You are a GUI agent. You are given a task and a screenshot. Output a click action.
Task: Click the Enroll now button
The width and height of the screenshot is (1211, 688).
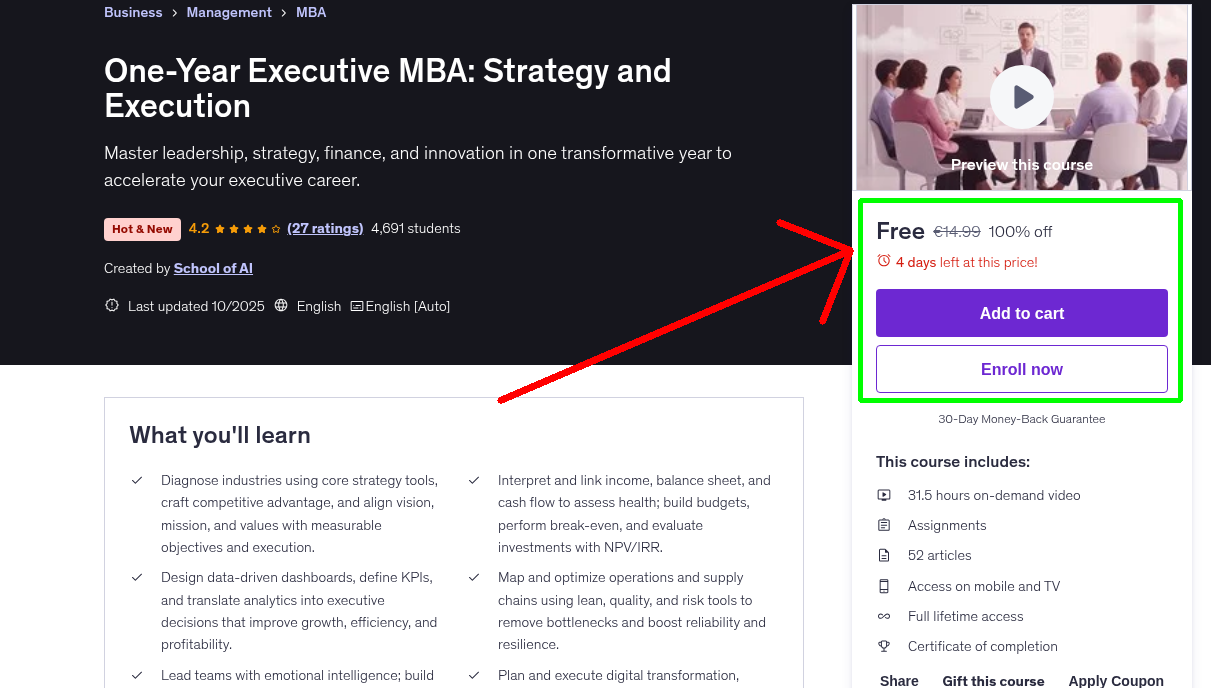1021,369
